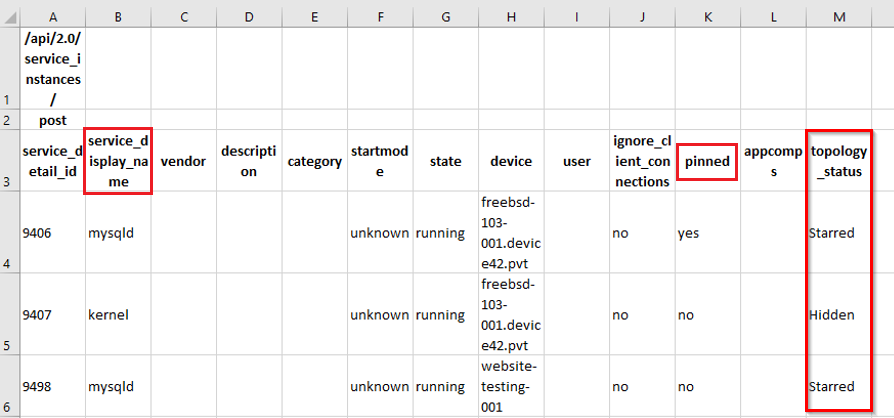Click the Hidden topology status cell
This screenshot has width=894, height=418.
point(839,315)
